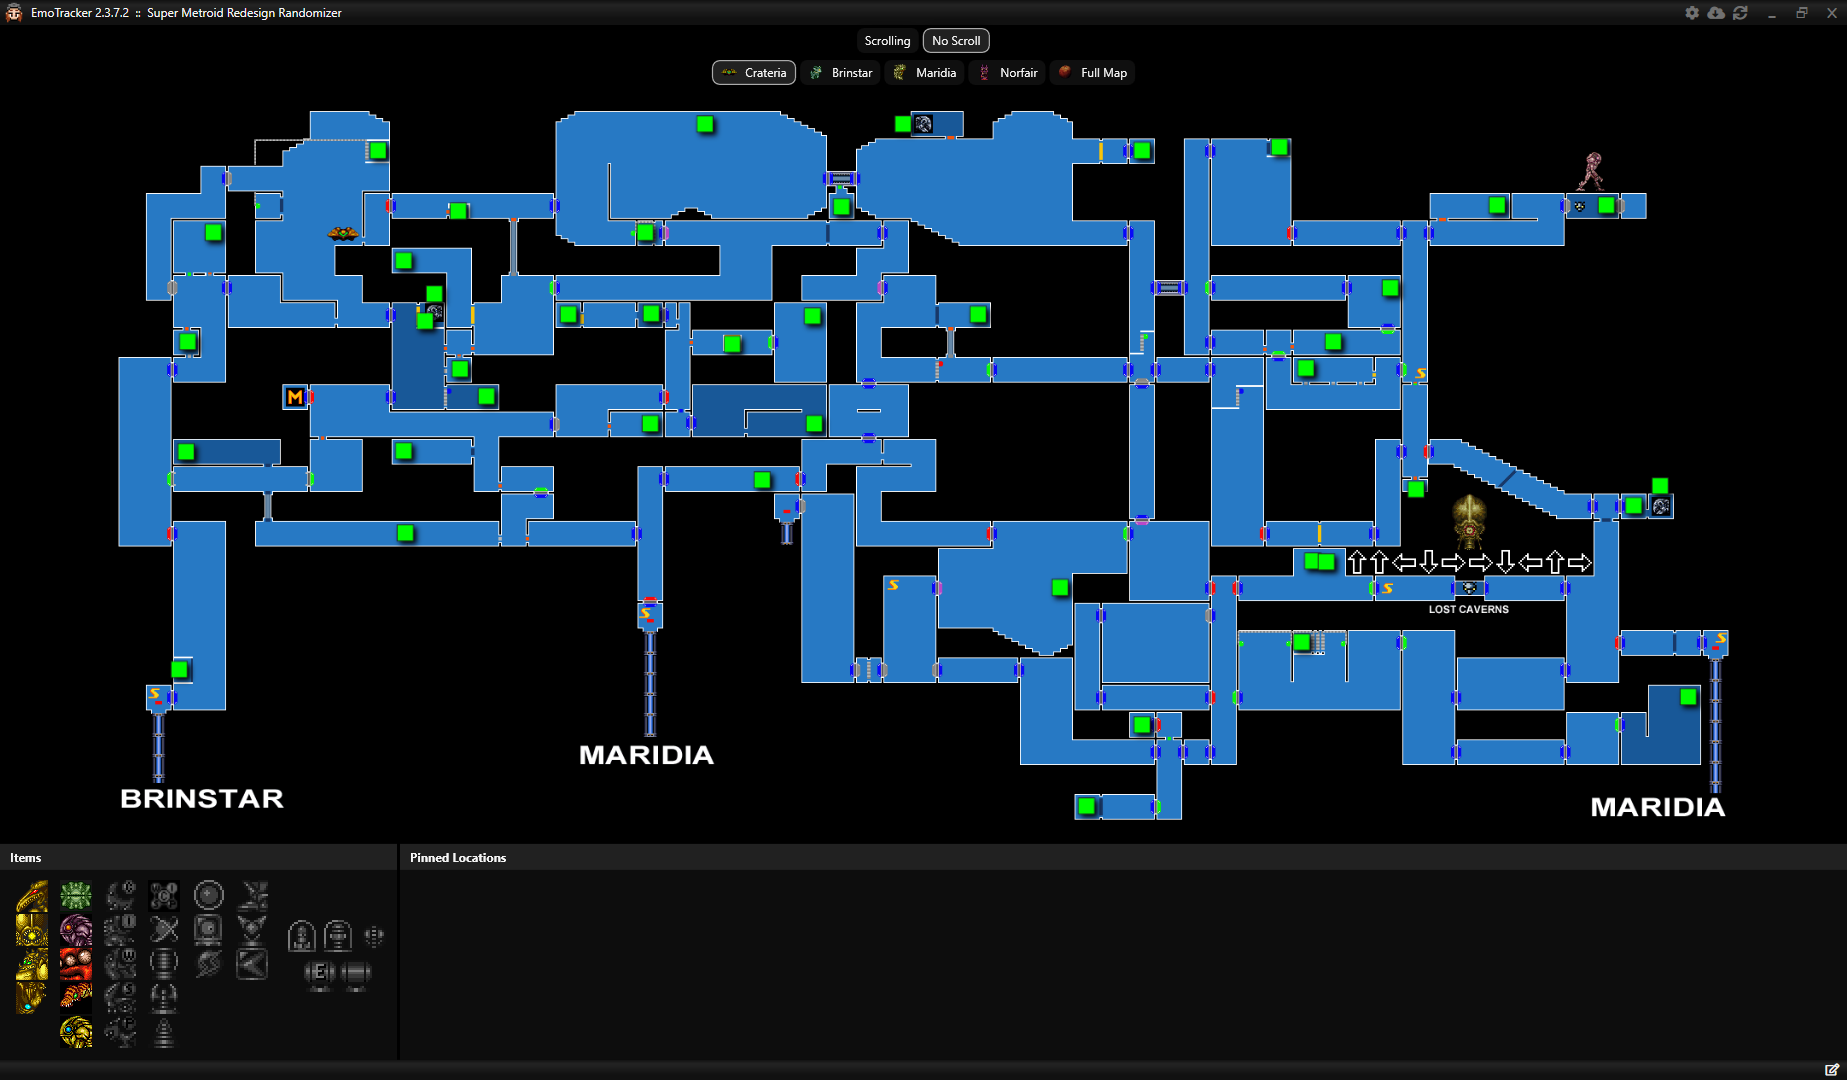This screenshot has width=1847, height=1080.
Task: Switch to the Brinstar map tab
Action: (840, 72)
